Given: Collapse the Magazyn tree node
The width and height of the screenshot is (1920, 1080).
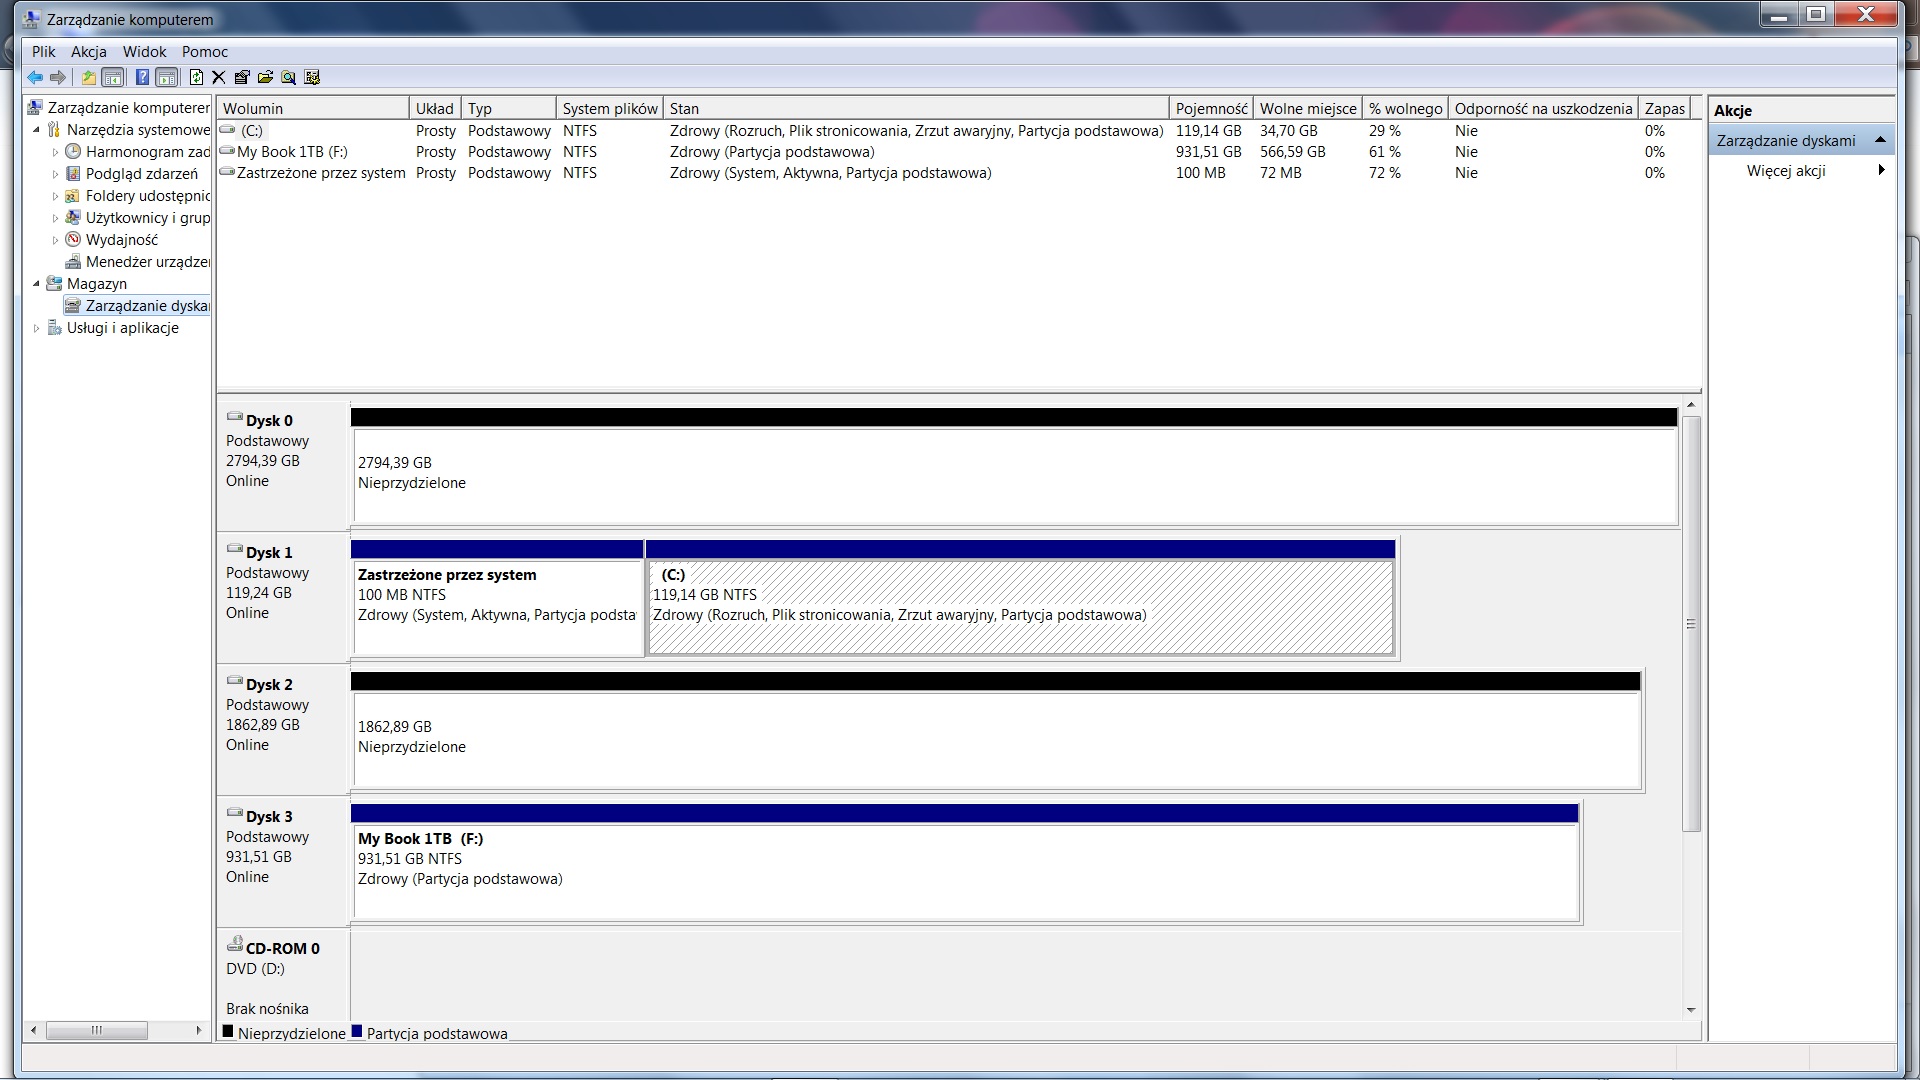Looking at the screenshot, I should [x=37, y=284].
